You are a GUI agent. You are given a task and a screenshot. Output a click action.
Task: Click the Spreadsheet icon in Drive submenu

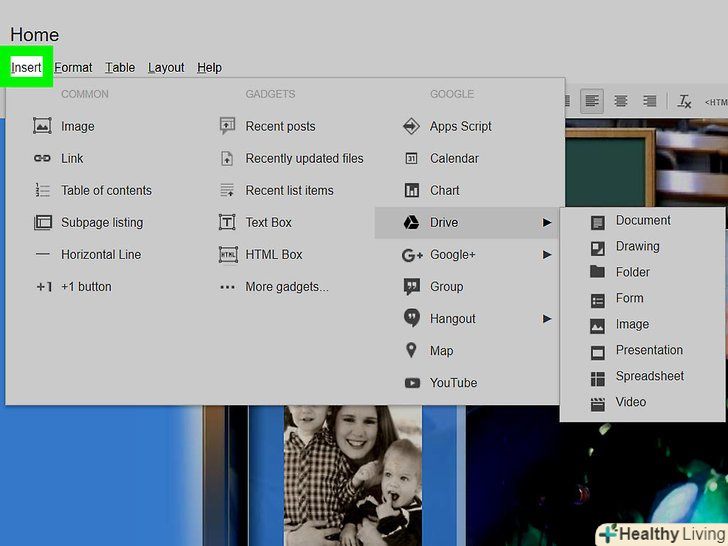(x=598, y=377)
